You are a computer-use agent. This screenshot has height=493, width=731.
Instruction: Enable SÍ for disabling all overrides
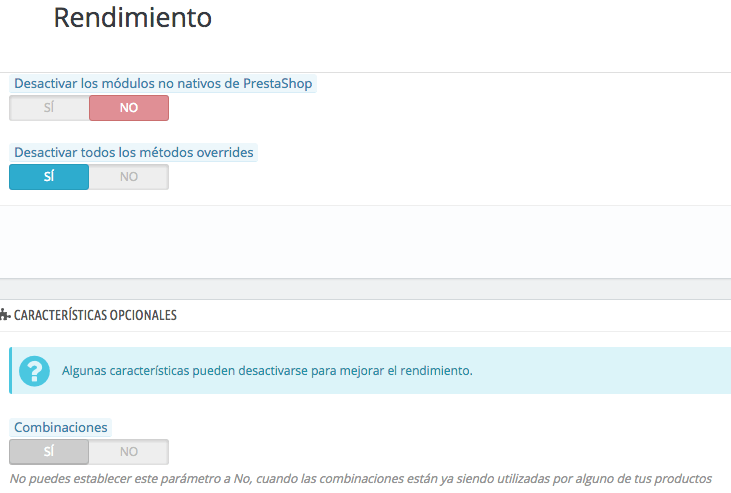tap(49, 177)
